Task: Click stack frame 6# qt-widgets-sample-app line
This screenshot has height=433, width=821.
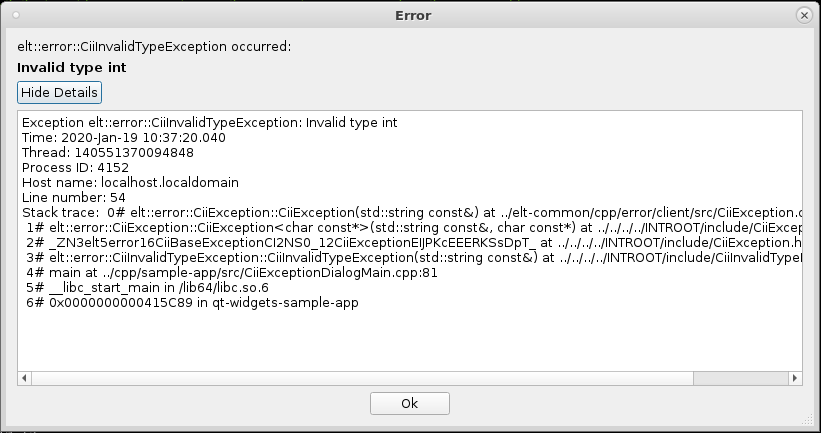Action: click(192, 302)
